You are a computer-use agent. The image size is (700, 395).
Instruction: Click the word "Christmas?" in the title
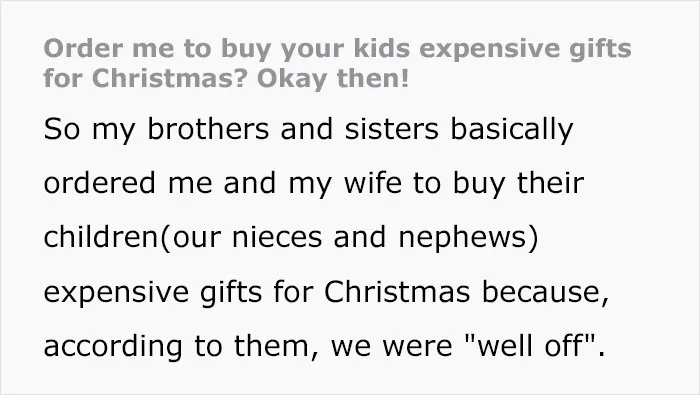169,79
